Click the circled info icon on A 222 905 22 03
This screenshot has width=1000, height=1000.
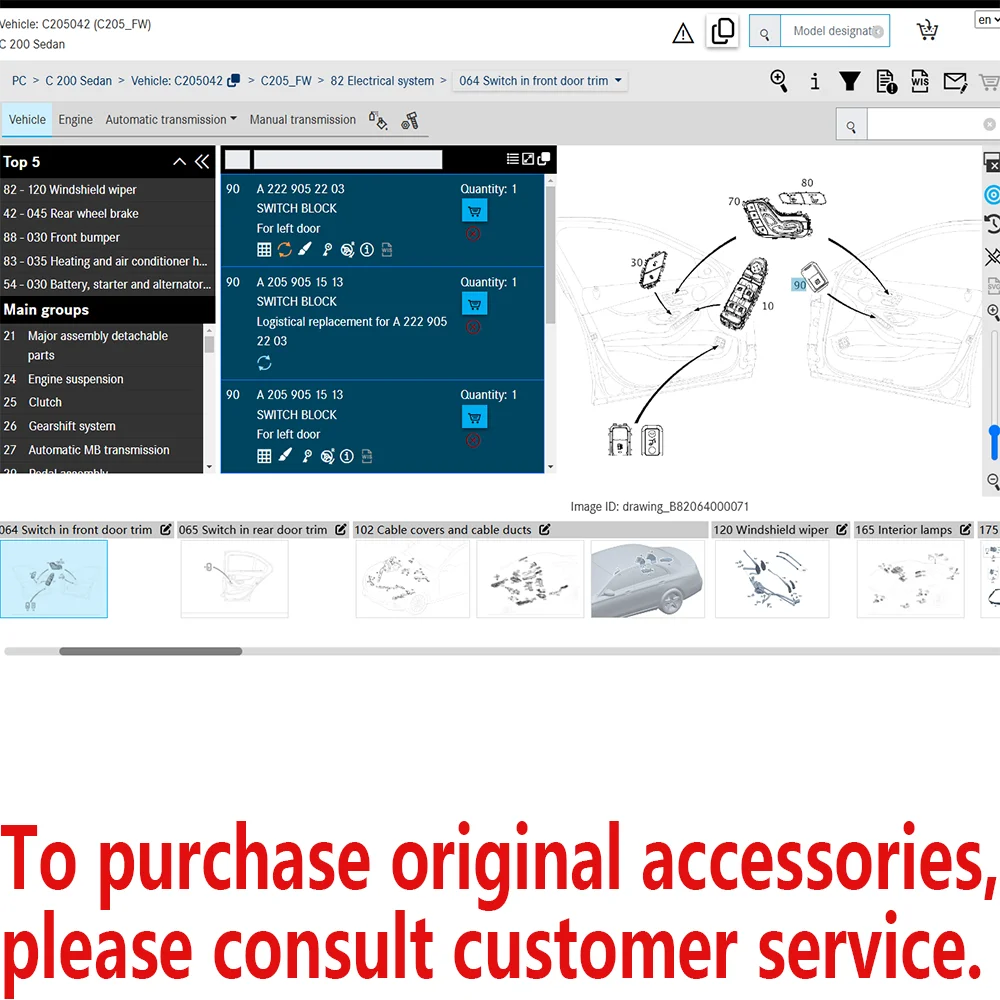pyautogui.click(x=367, y=250)
